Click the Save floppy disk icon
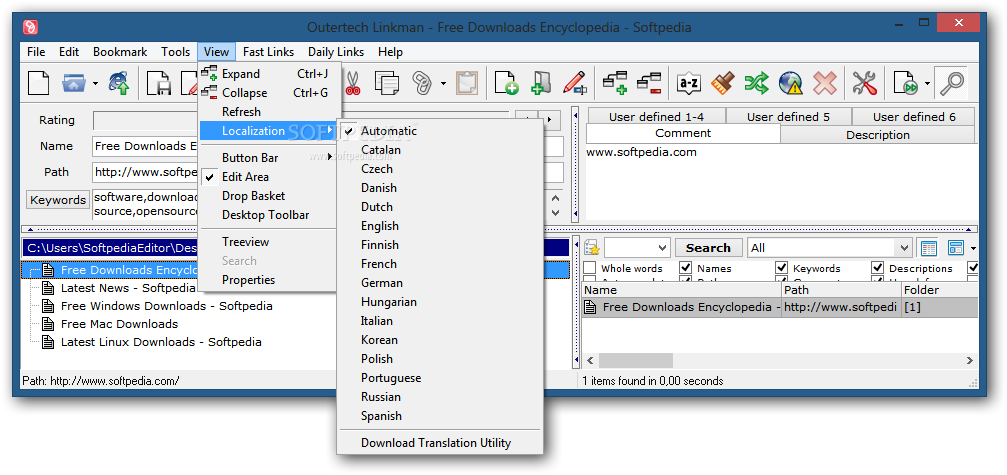The height and width of the screenshot is (475, 1007). 158,83
